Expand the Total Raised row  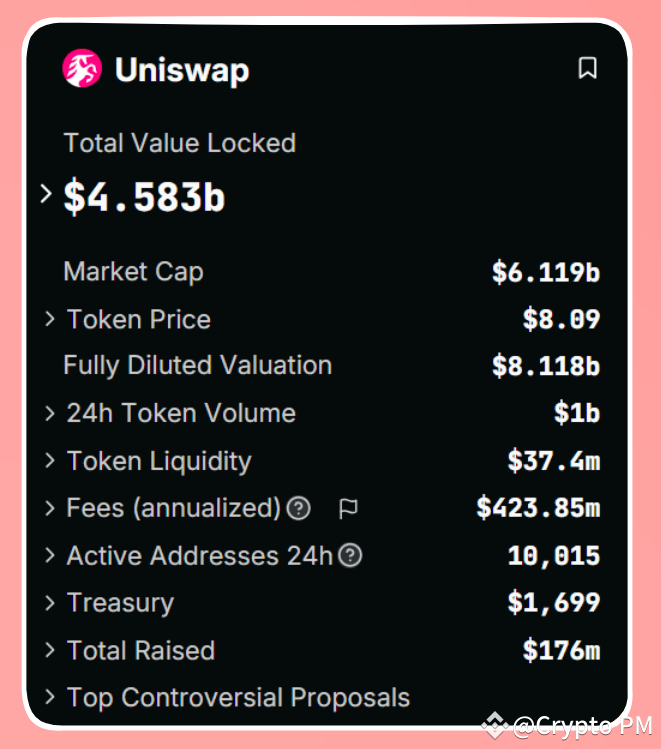(x=50, y=650)
